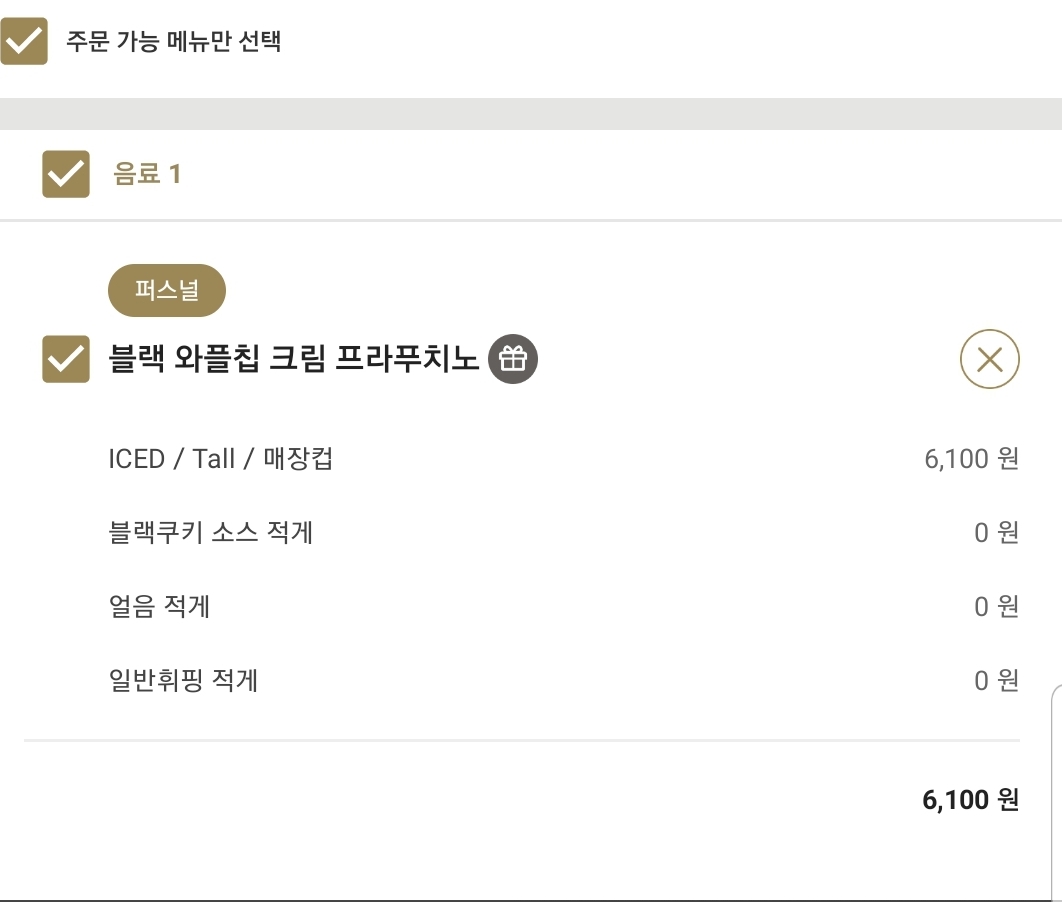
Task: Click the 음료 1 section header label
Action: tap(147, 174)
